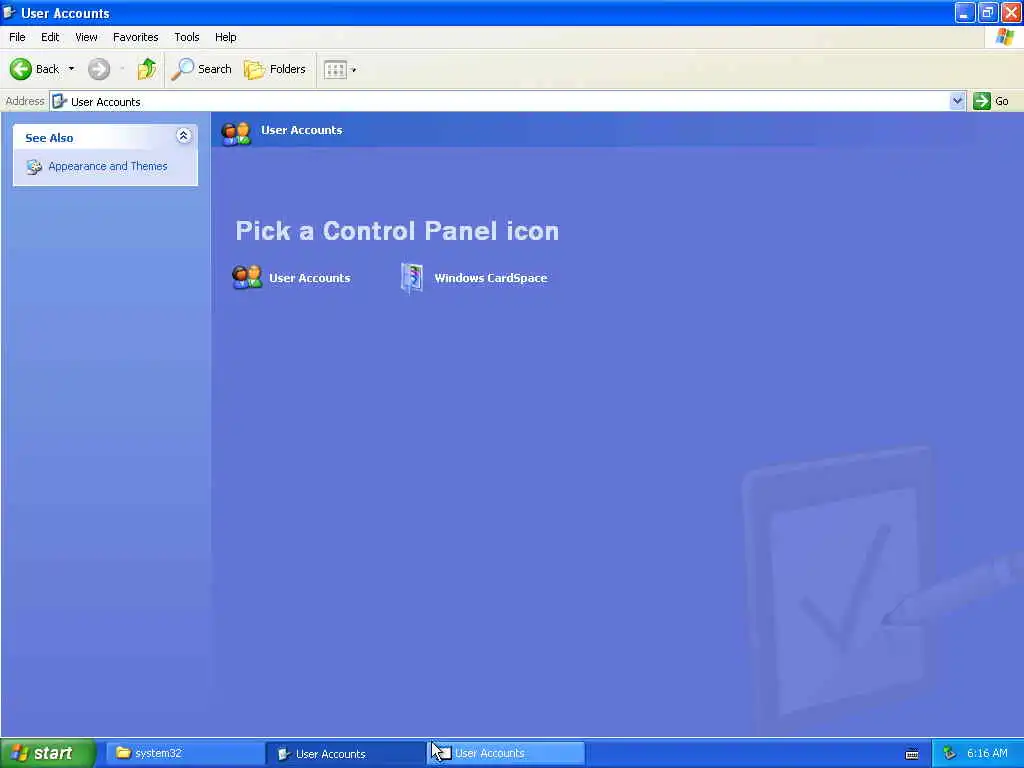This screenshot has width=1024, height=768.
Task: Switch to first User Accounts taskbar button
Action: 345,754
